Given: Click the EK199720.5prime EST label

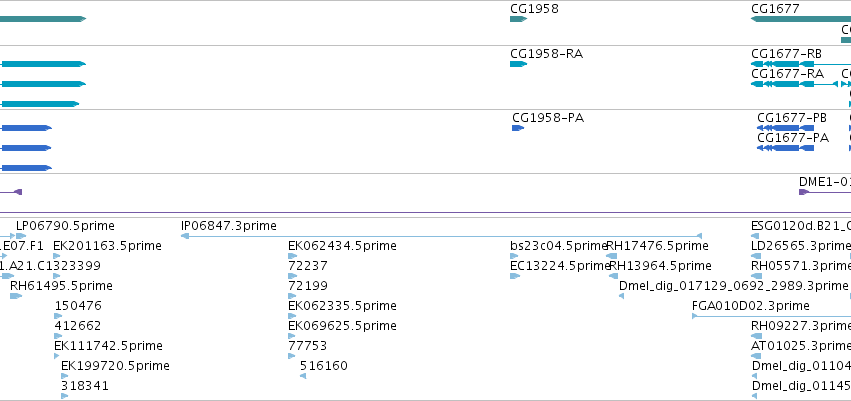Looking at the screenshot, I should pyautogui.click(x=115, y=366).
